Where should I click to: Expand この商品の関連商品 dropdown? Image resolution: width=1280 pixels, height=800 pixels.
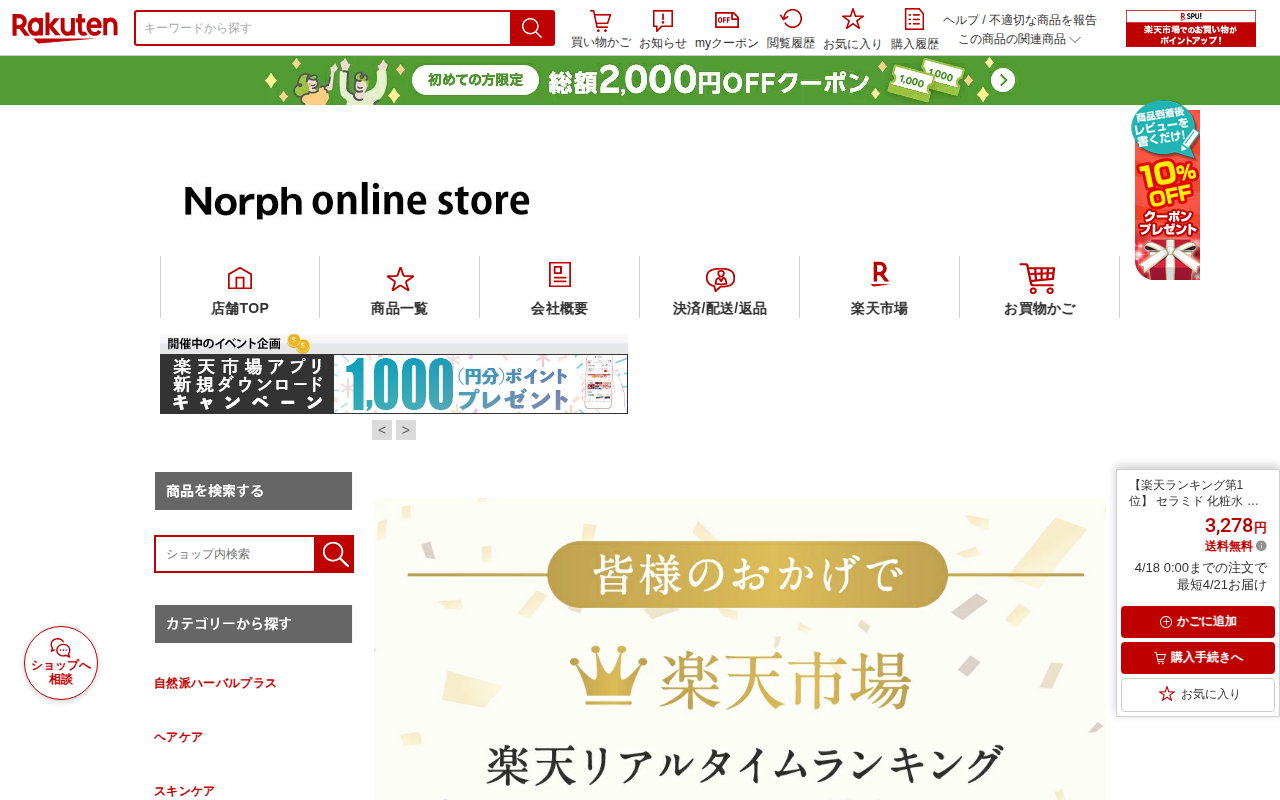1020,39
